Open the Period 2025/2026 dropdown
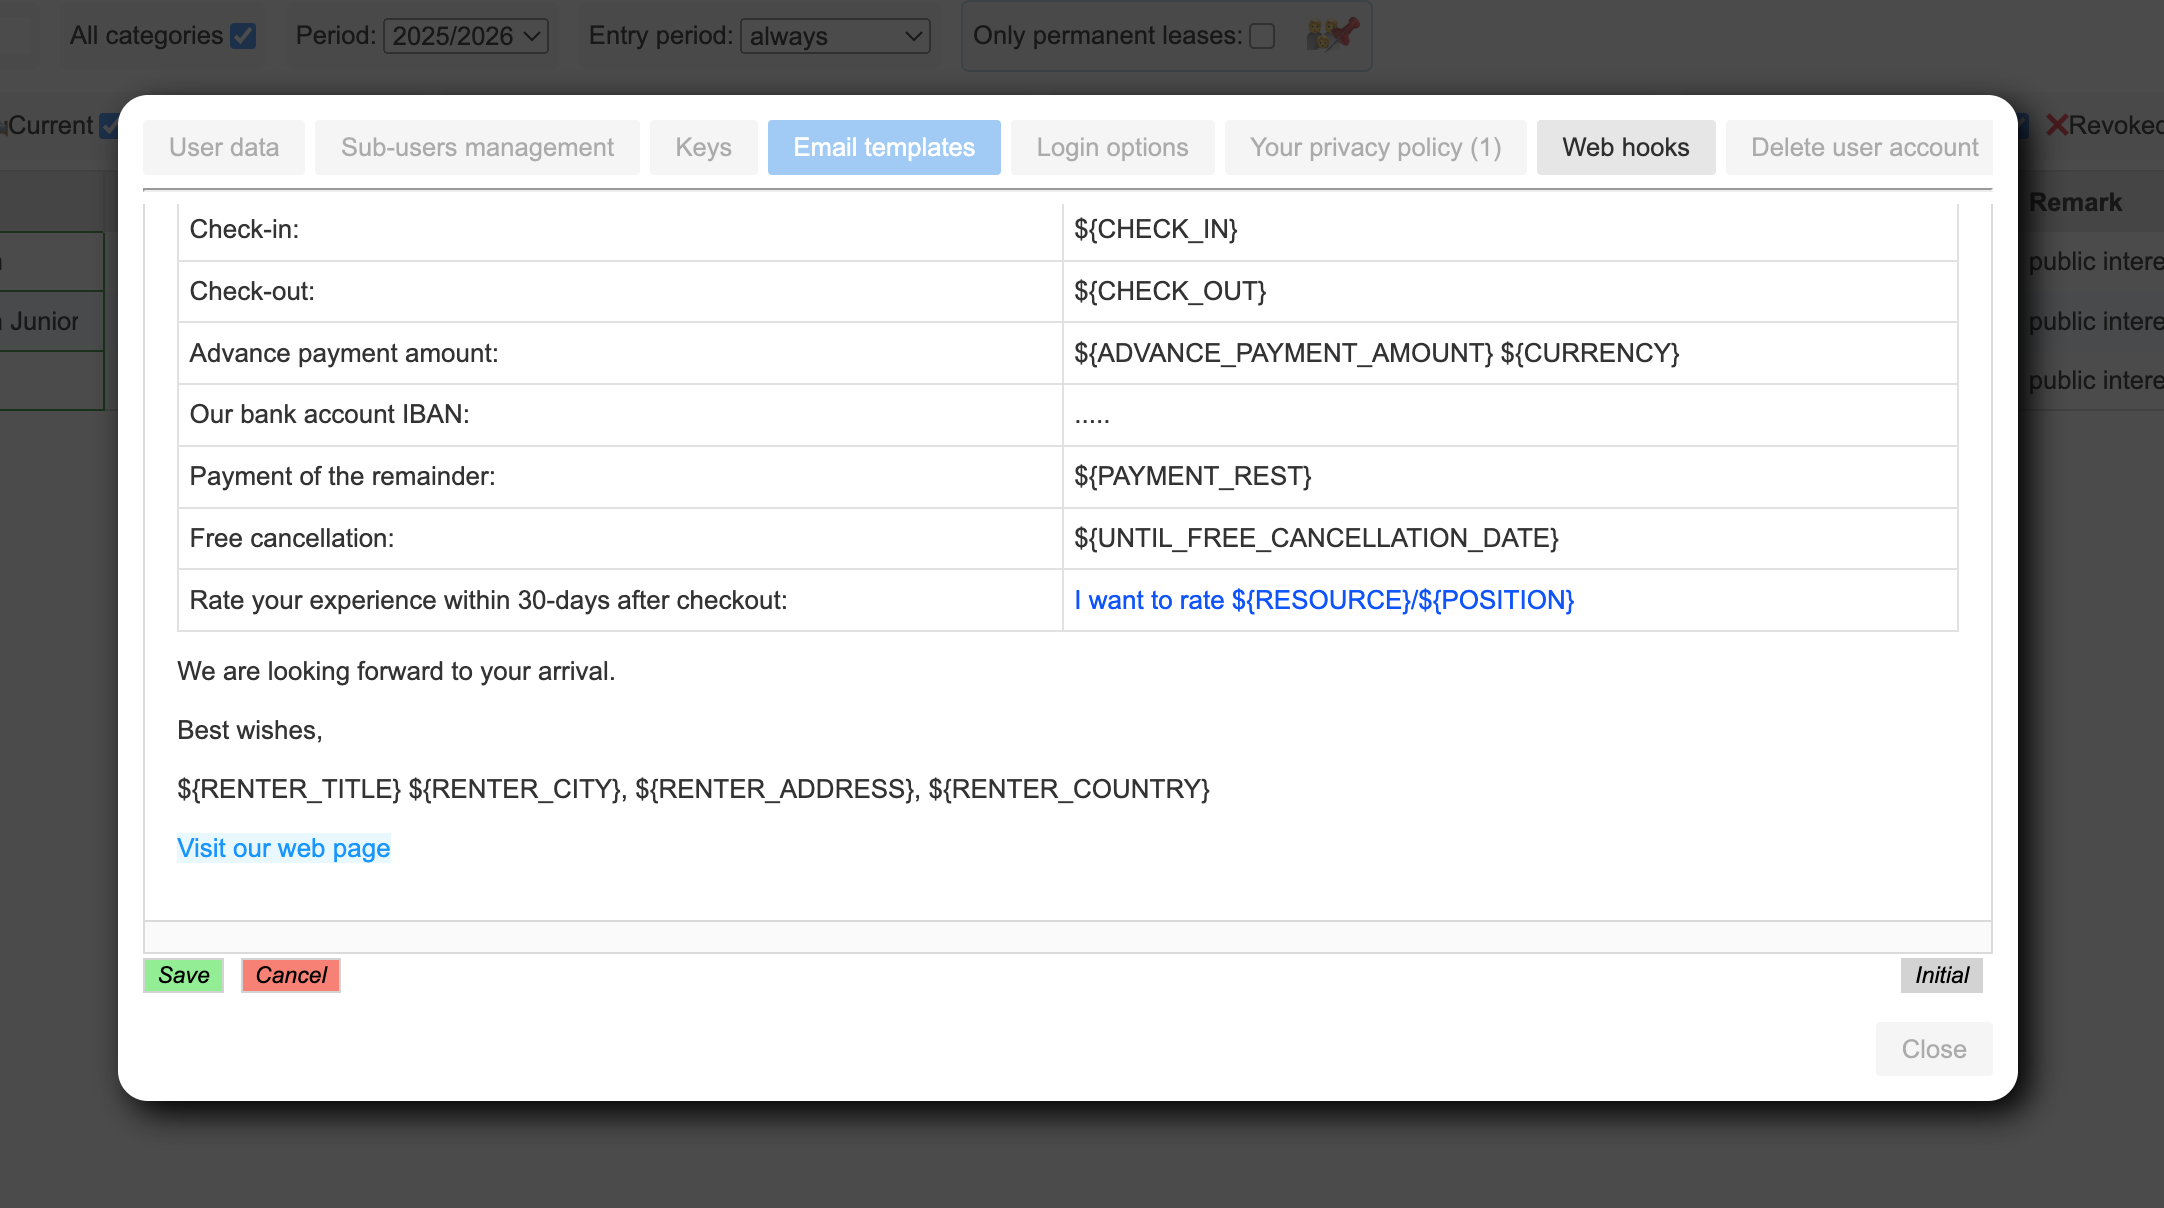This screenshot has width=2164, height=1208. pos(466,36)
